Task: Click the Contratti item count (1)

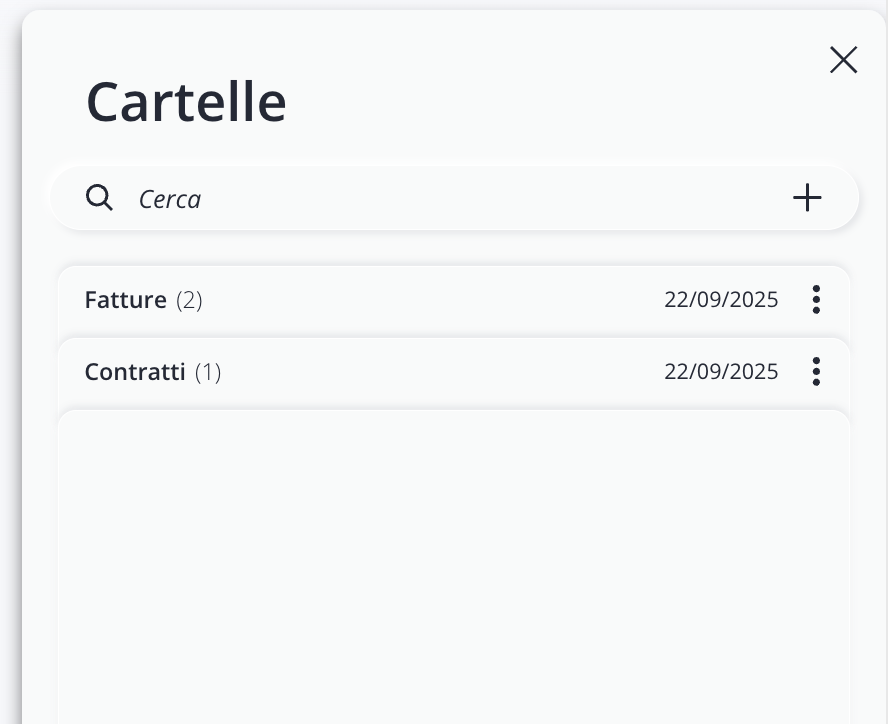Action: (208, 372)
